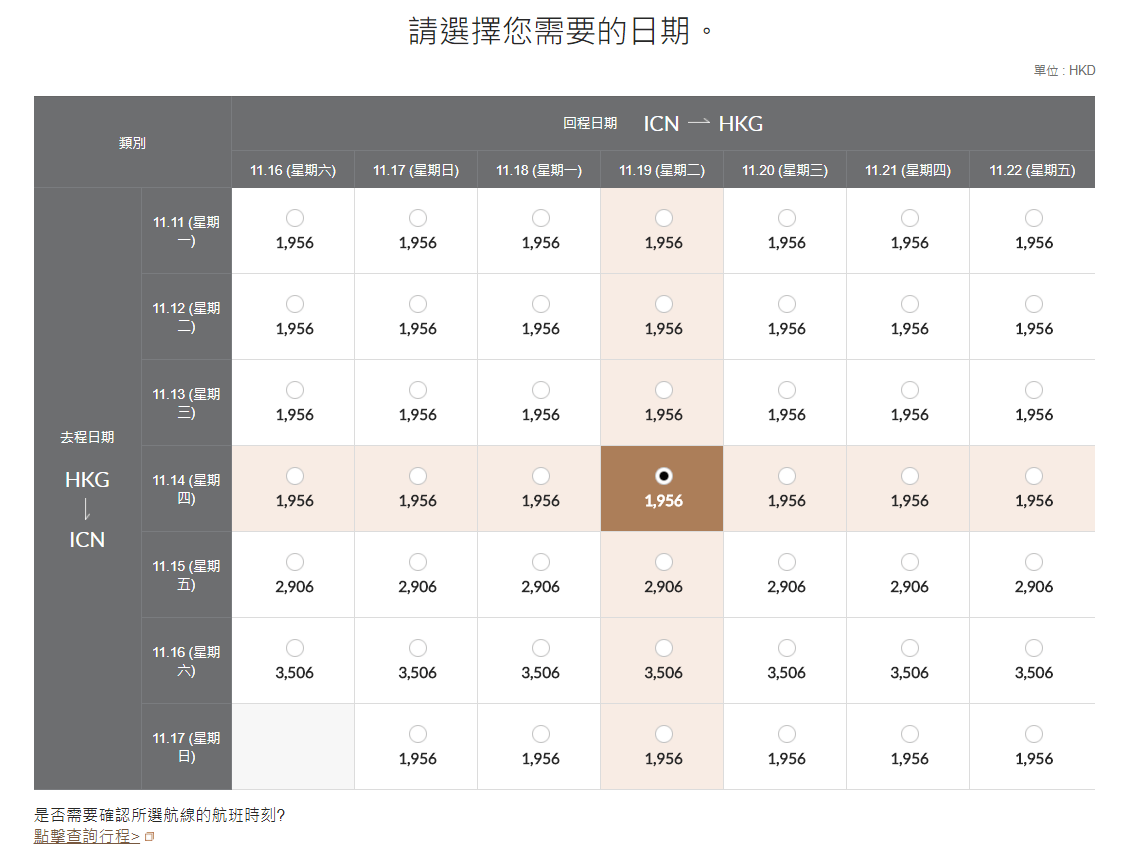The height and width of the screenshot is (868, 1128).
Task: Select radio for depart 11.17, return 11.20
Action: click(x=787, y=734)
